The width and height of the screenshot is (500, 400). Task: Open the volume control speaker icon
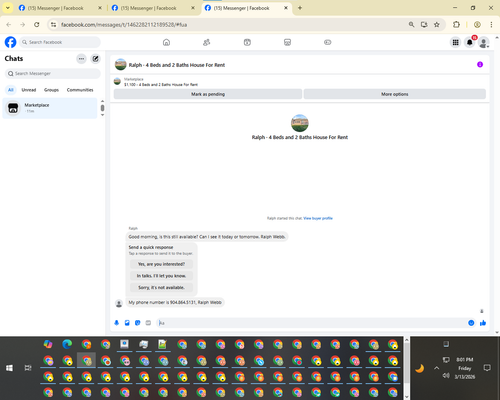446,376
